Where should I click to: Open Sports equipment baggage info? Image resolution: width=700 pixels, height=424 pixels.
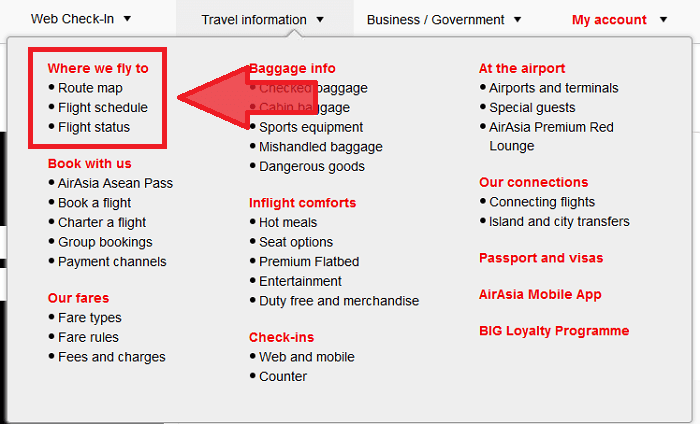pyautogui.click(x=311, y=127)
